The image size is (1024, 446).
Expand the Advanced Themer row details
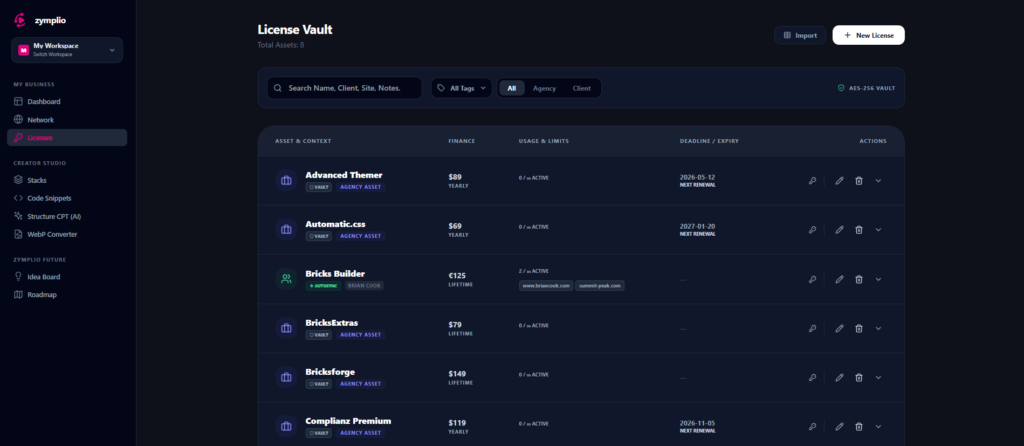pyautogui.click(x=879, y=181)
